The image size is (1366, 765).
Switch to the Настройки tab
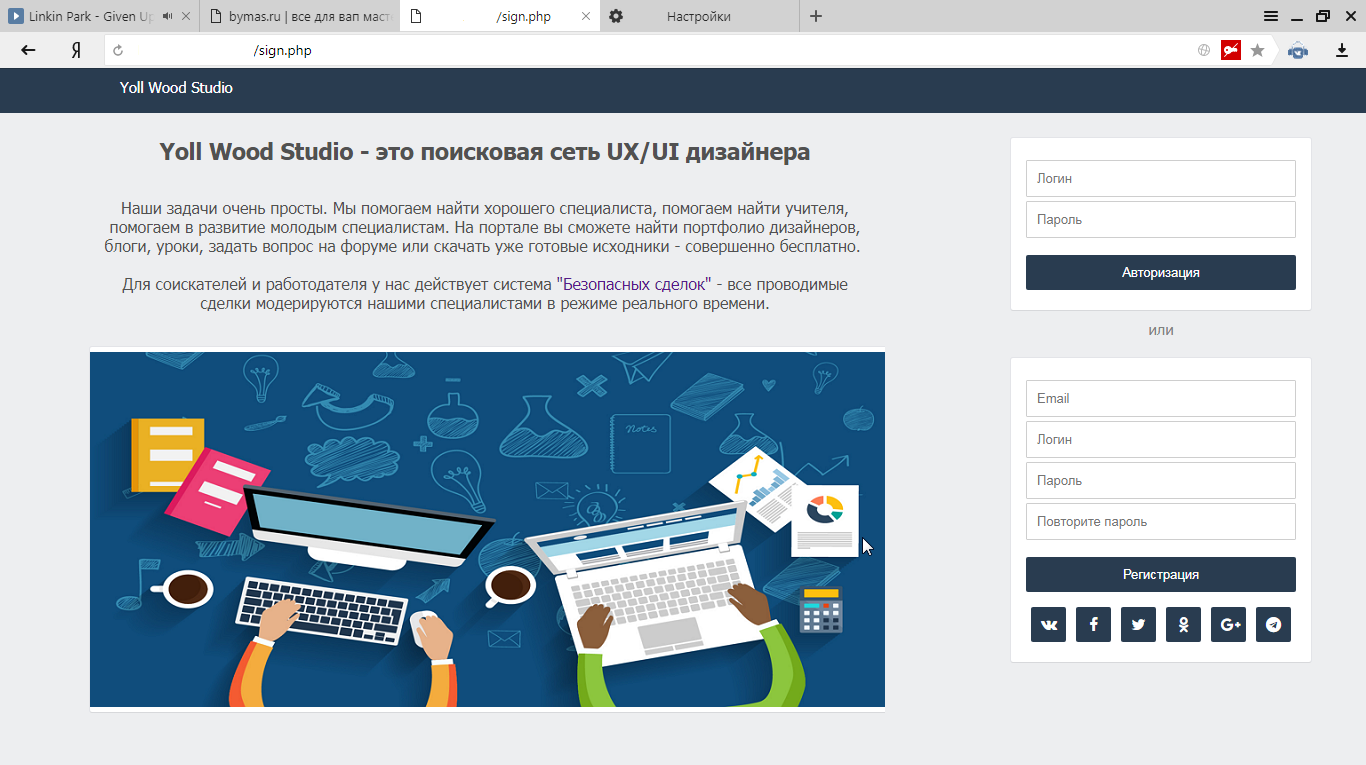click(698, 16)
